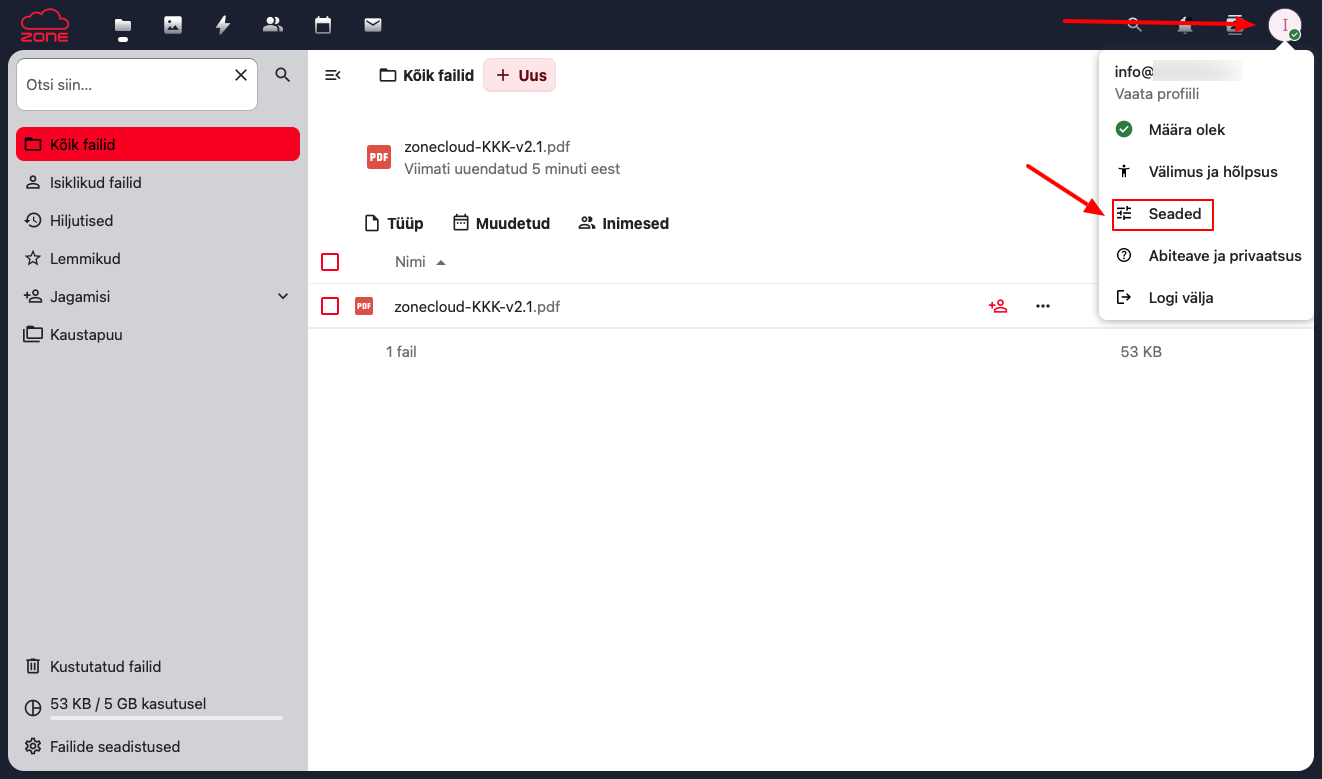This screenshot has width=1322, height=779.
Task: Clear the search field with the X icon
Action: point(240,75)
